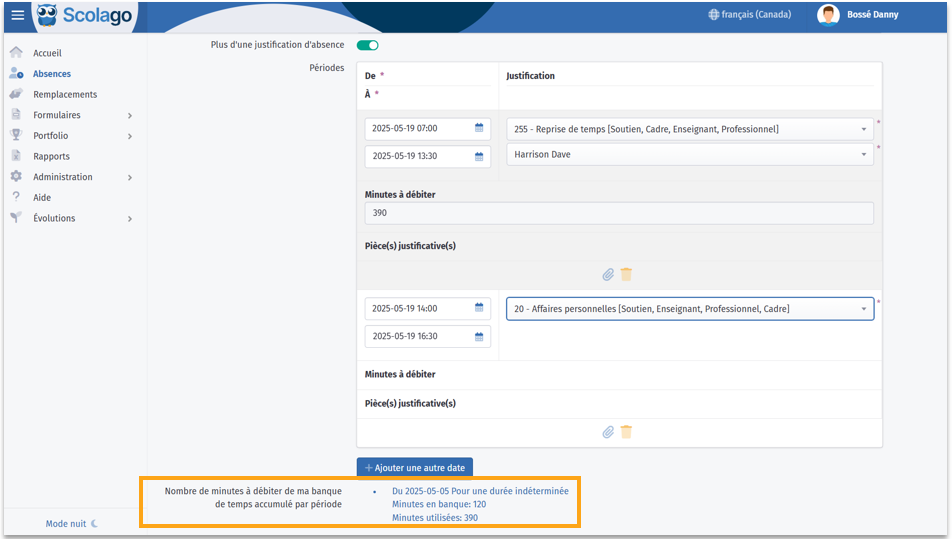The height and width of the screenshot is (539, 952).
Task: Delete attachment of the second period
Action: [x=627, y=432]
